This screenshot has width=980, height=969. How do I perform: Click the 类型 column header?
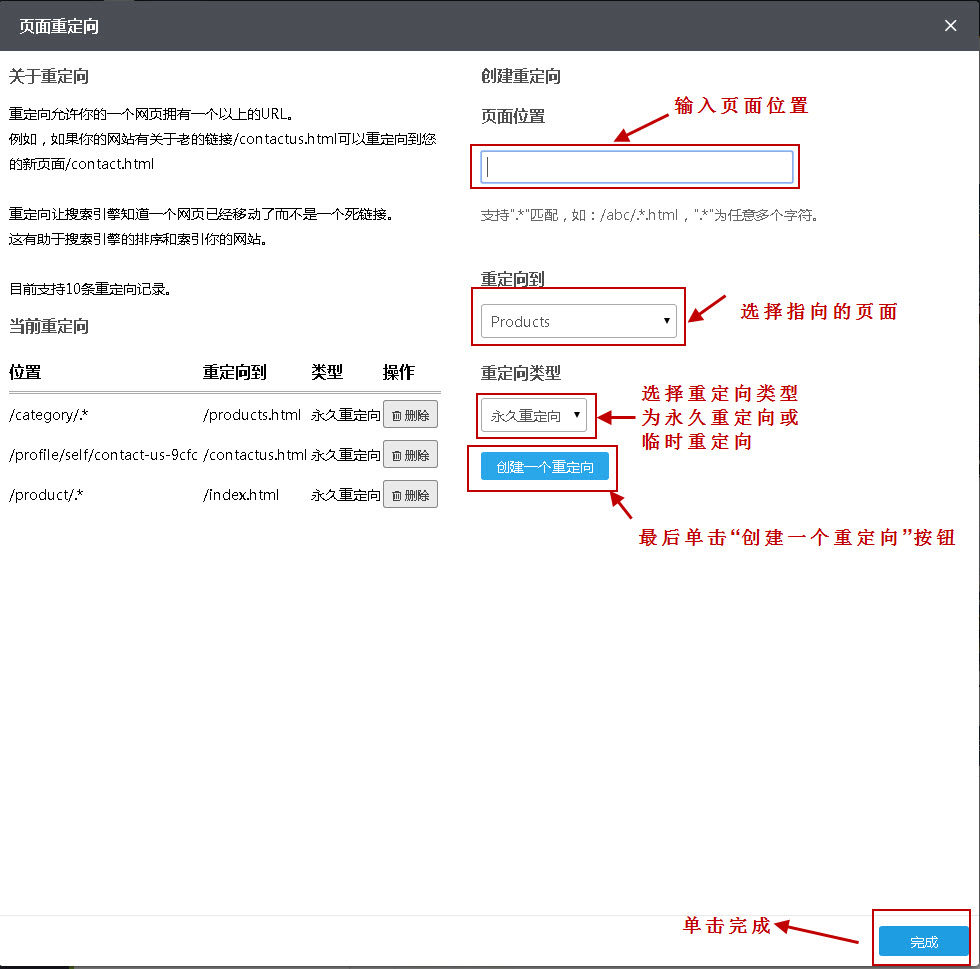click(327, 372)
